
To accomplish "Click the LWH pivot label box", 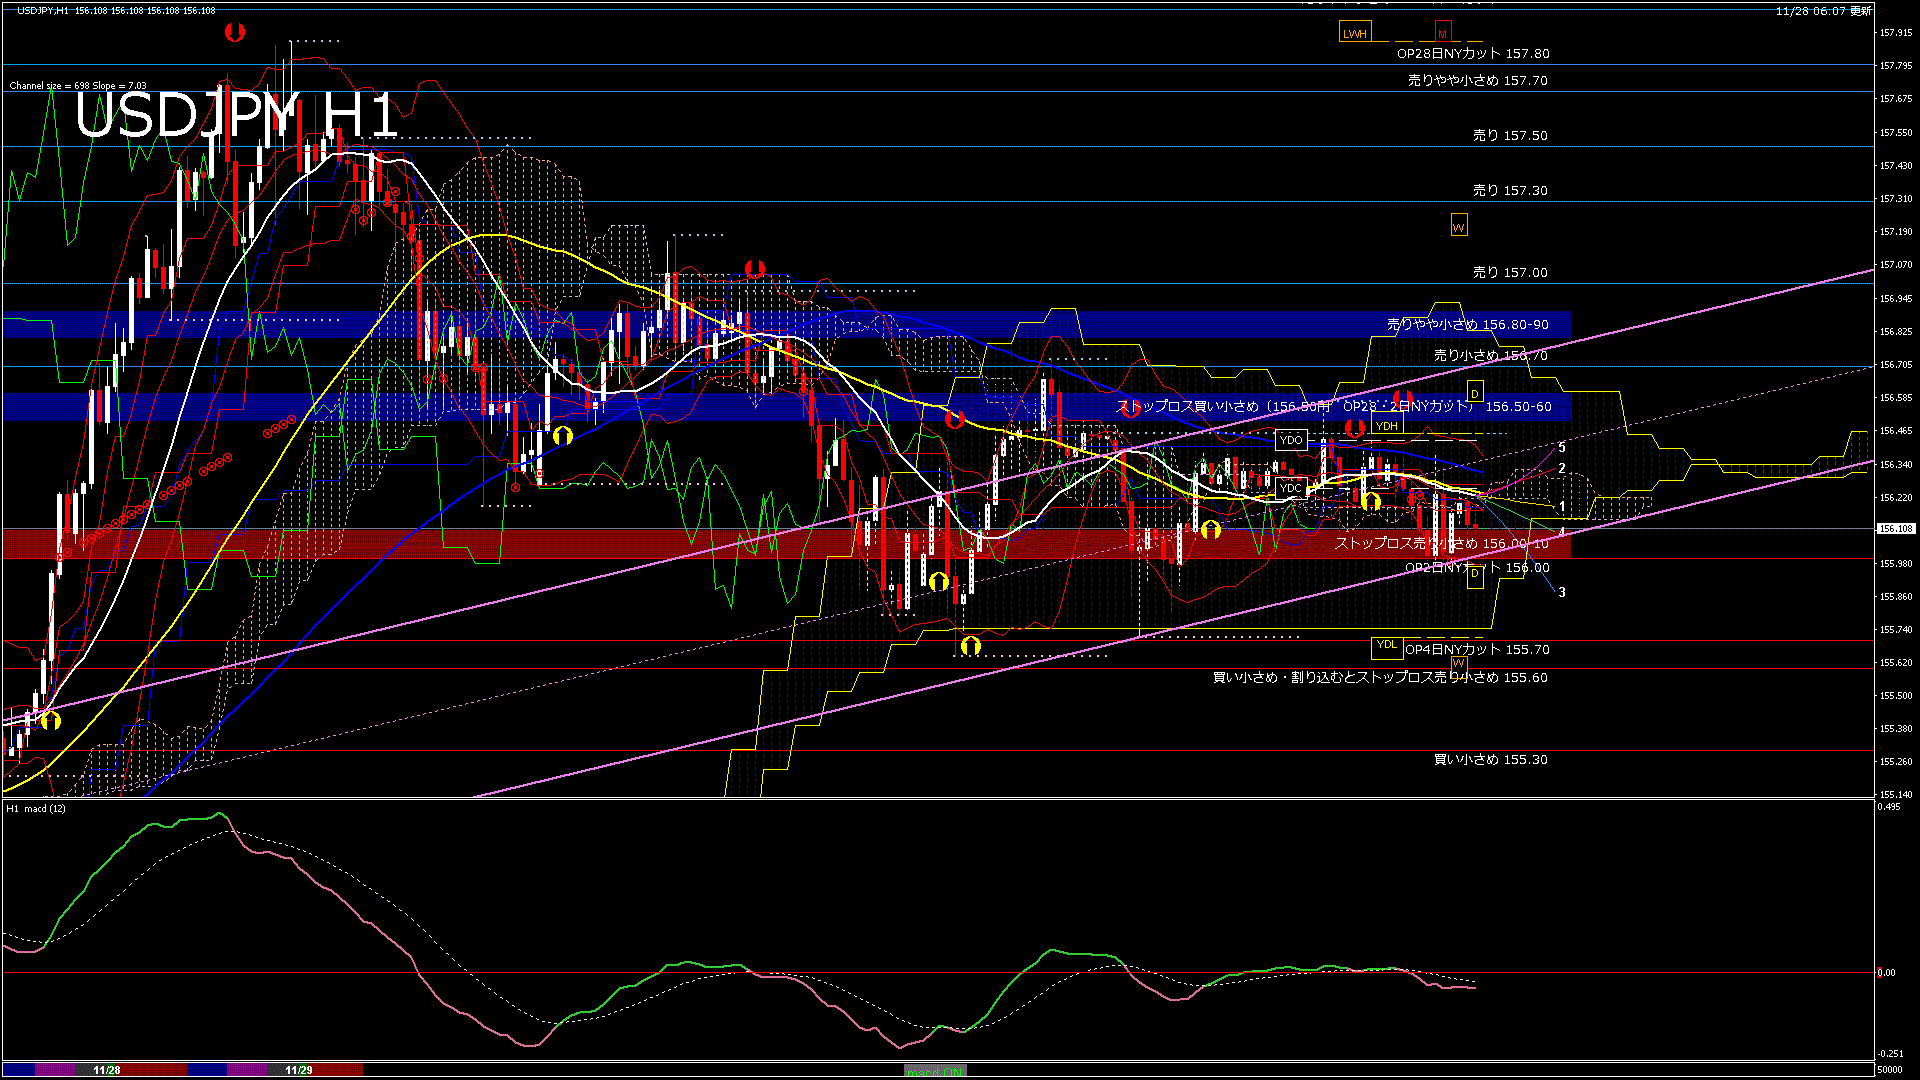I will (1354, 33).
